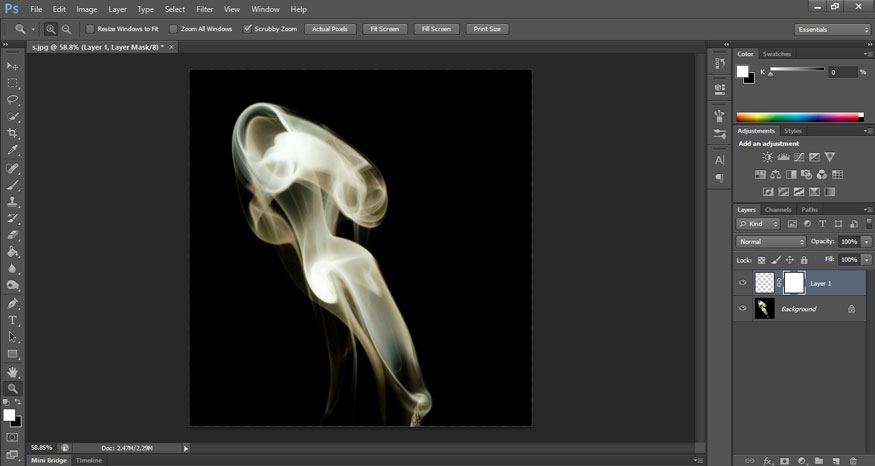Add a Levels adjustment

click(x=783, y=157)
